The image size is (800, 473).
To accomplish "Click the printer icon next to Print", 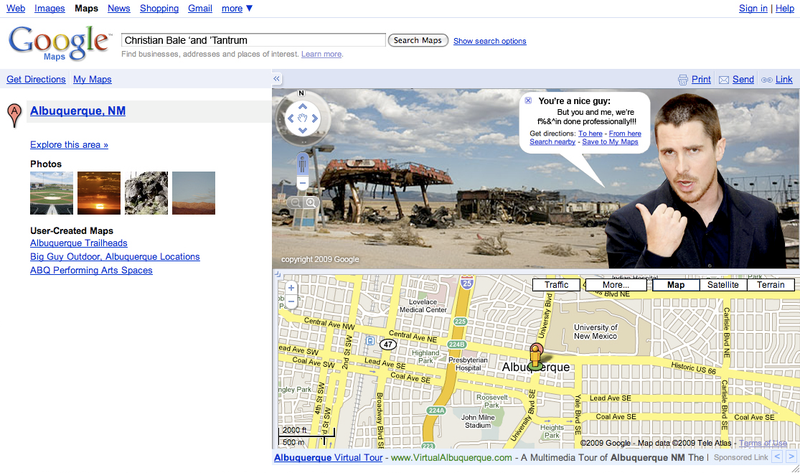I will click(x=683, y=80).
